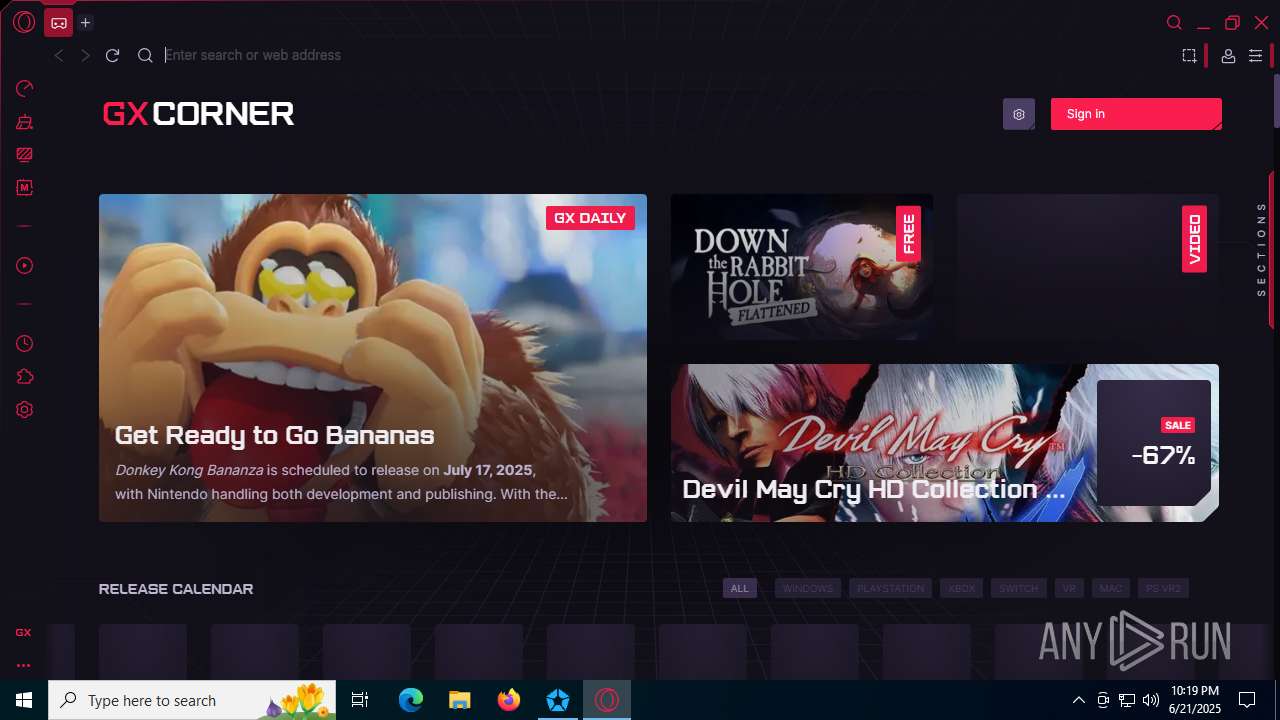Filter release calendar by XBOX

962,588
